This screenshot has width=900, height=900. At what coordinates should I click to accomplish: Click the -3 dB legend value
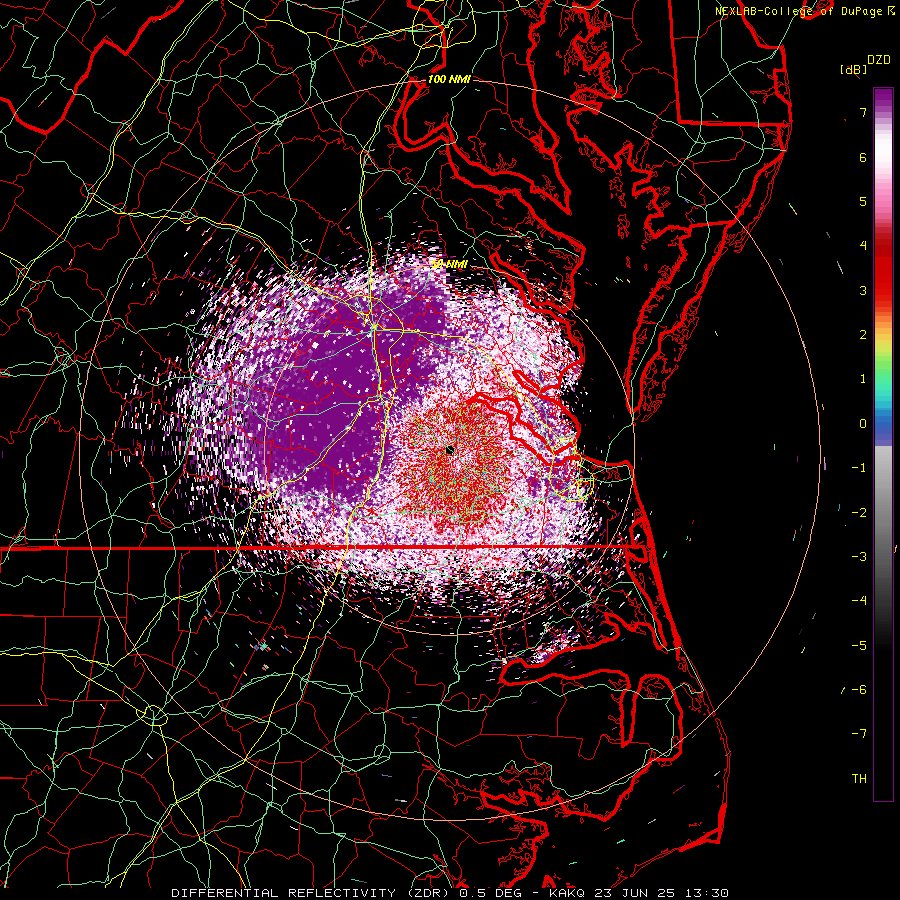859,557
